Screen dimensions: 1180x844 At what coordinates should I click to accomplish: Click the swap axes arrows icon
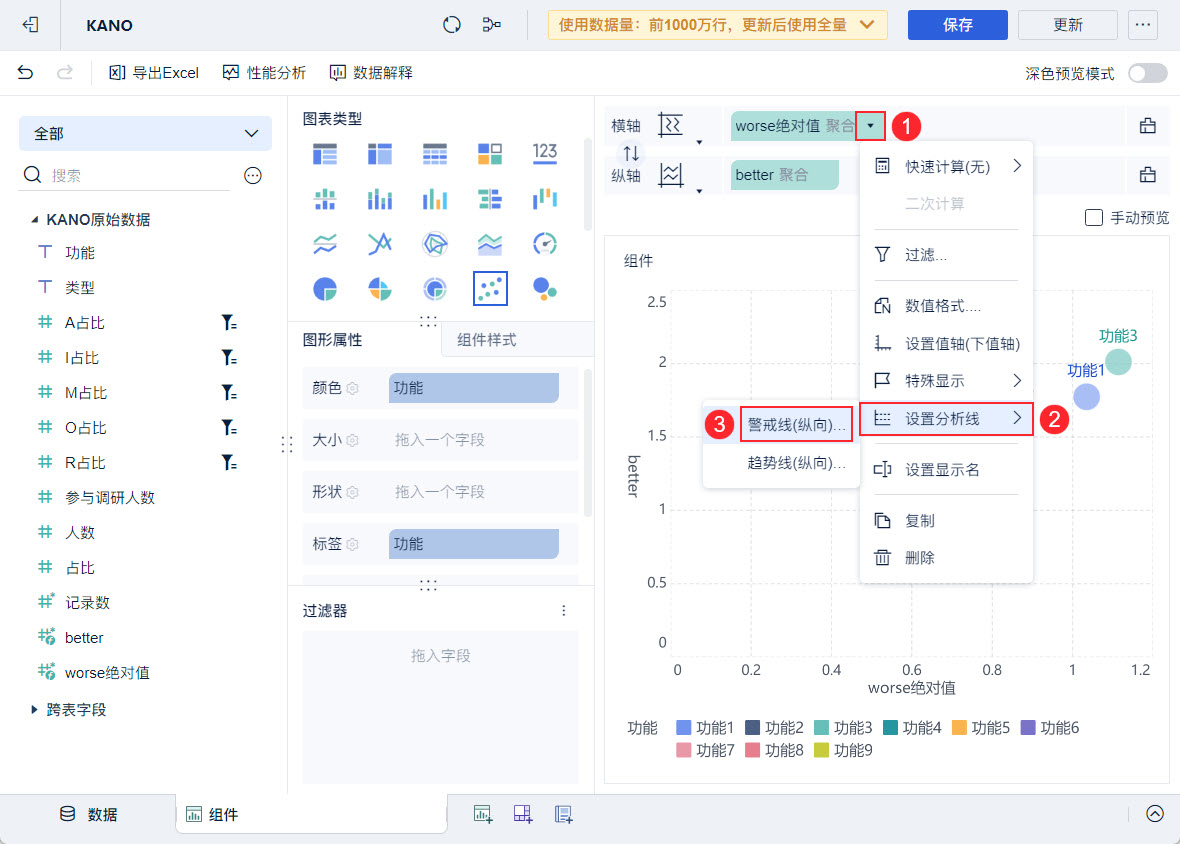pos(631,153)
